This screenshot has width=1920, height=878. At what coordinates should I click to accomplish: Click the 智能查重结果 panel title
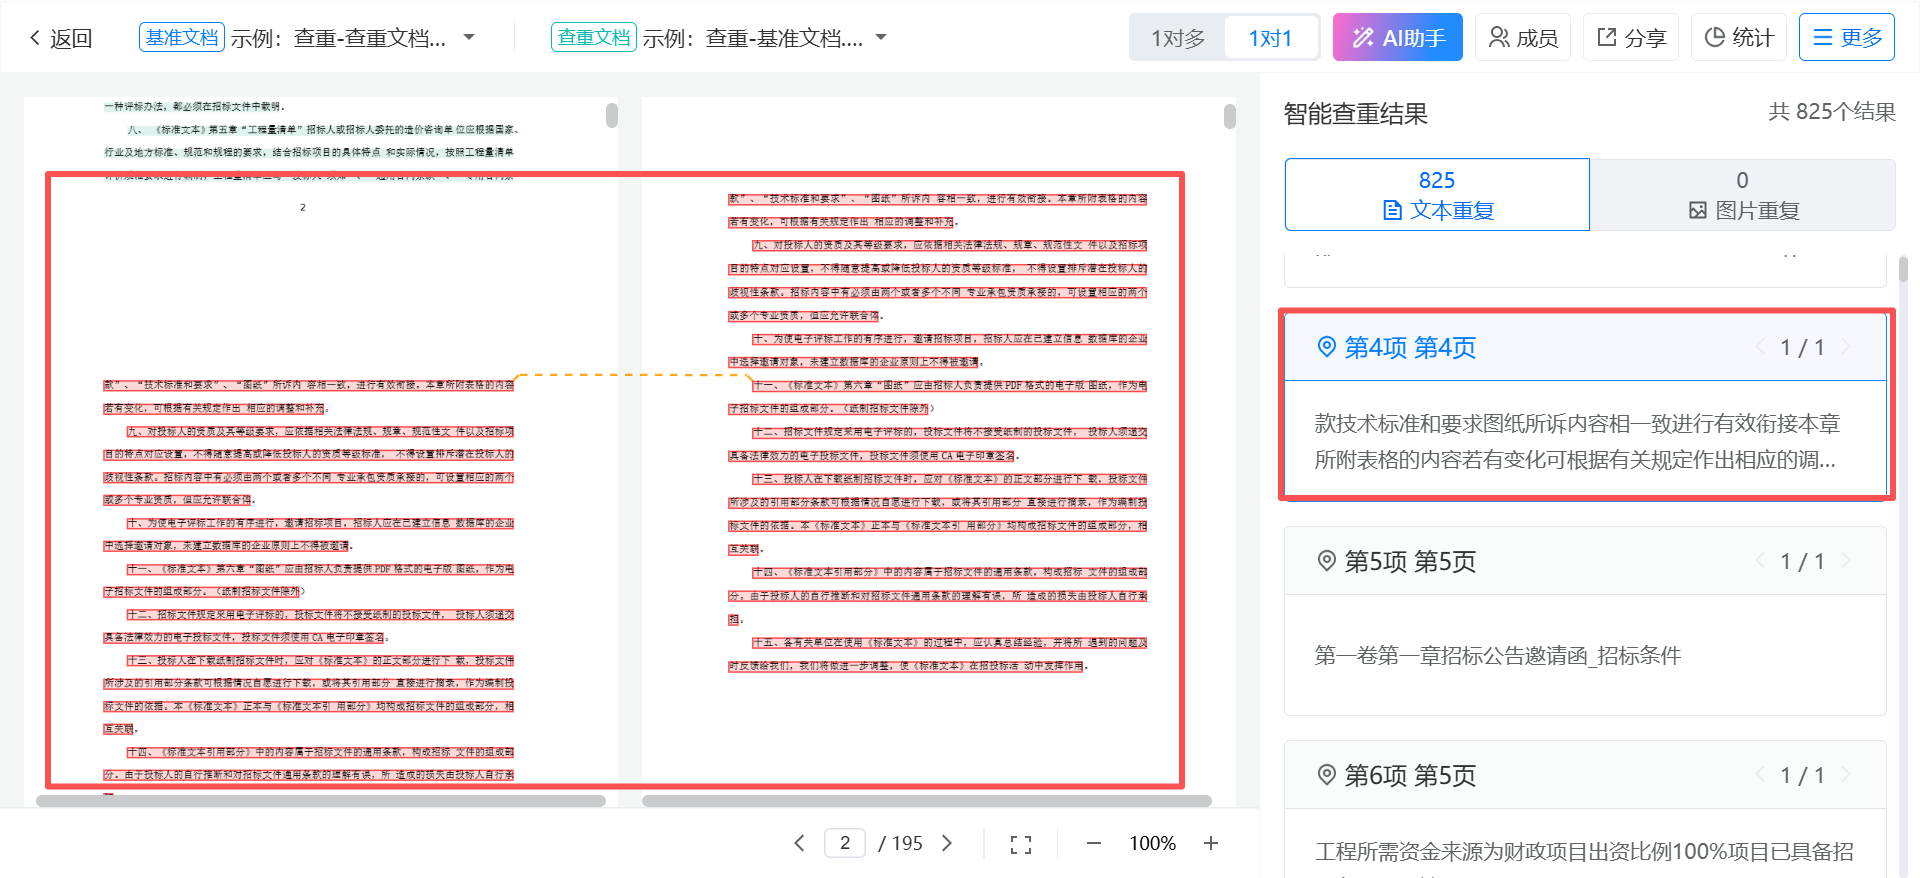click(x=1356, y=113)
